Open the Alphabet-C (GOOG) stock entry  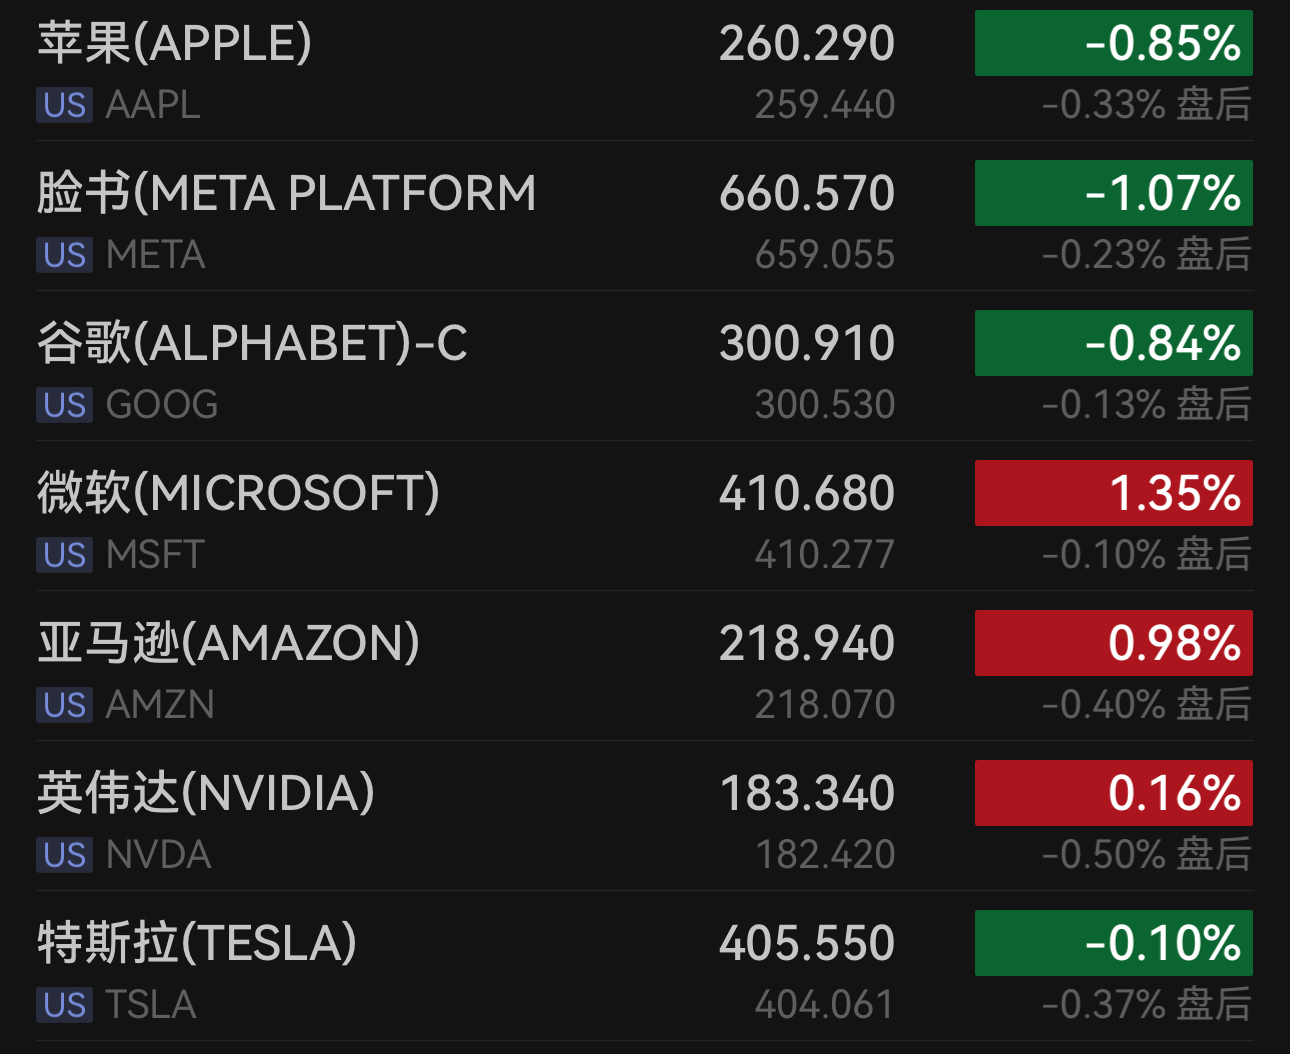pos(252,344)
